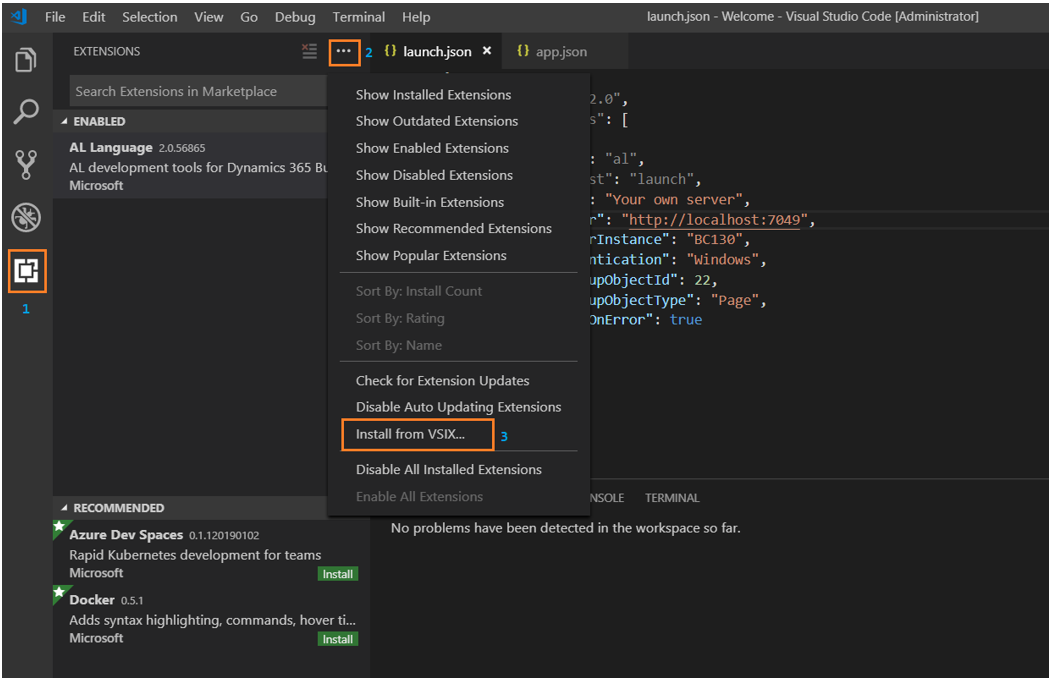Click the launch.json file braces icon
Viewport: 1053px width, 681px height.
click(390, 51)
